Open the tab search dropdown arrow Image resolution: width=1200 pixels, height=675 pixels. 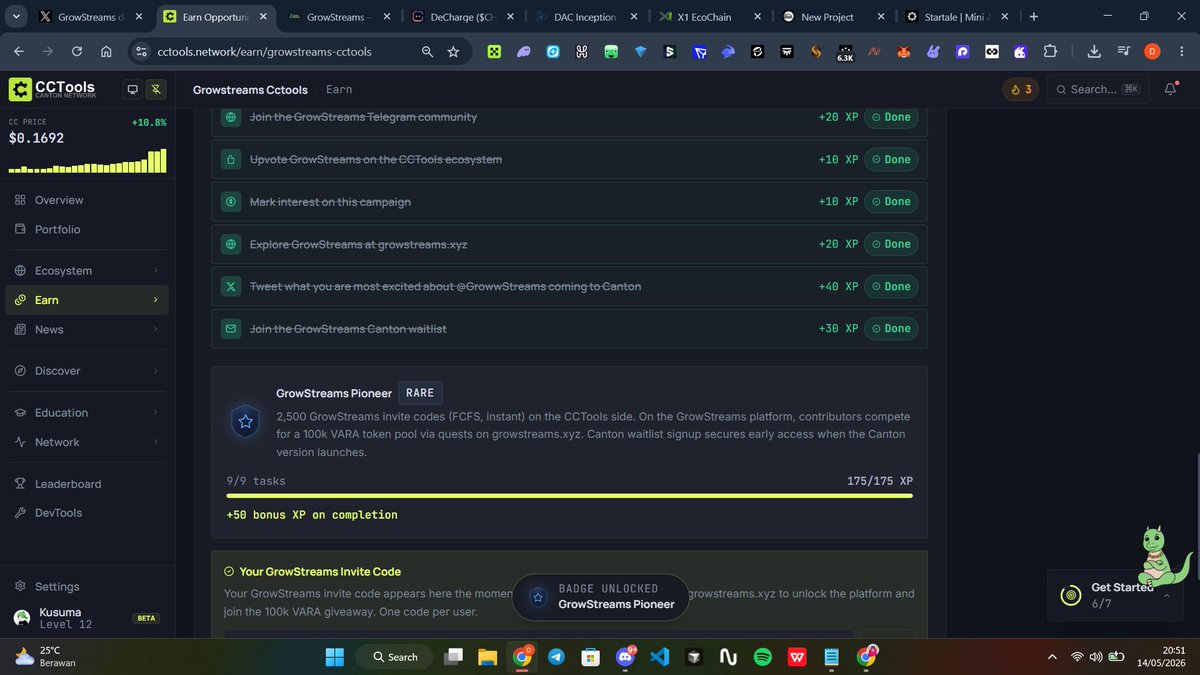(x=14, y=17)
